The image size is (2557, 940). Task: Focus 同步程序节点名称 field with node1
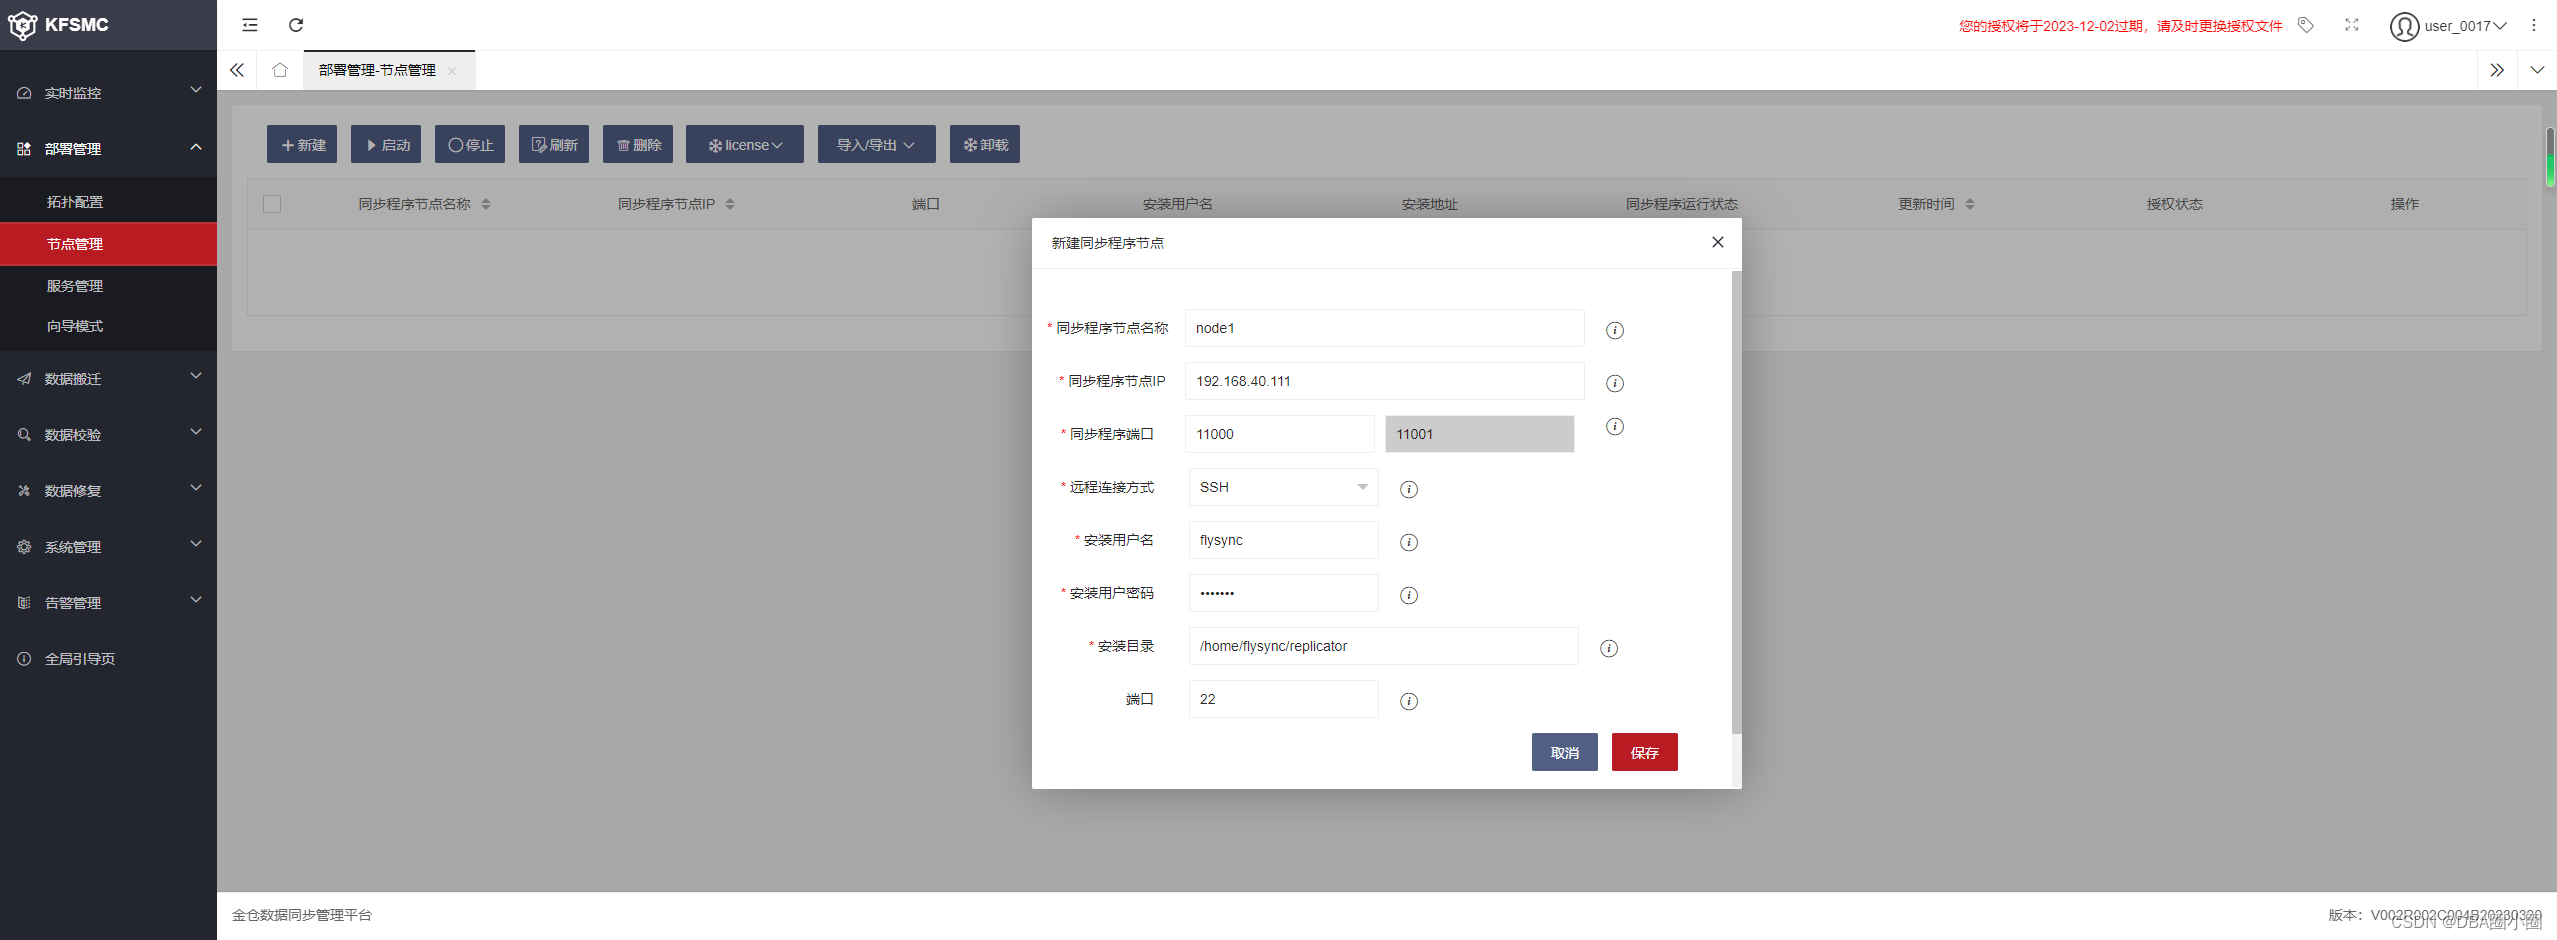(x=1384, y=328)
